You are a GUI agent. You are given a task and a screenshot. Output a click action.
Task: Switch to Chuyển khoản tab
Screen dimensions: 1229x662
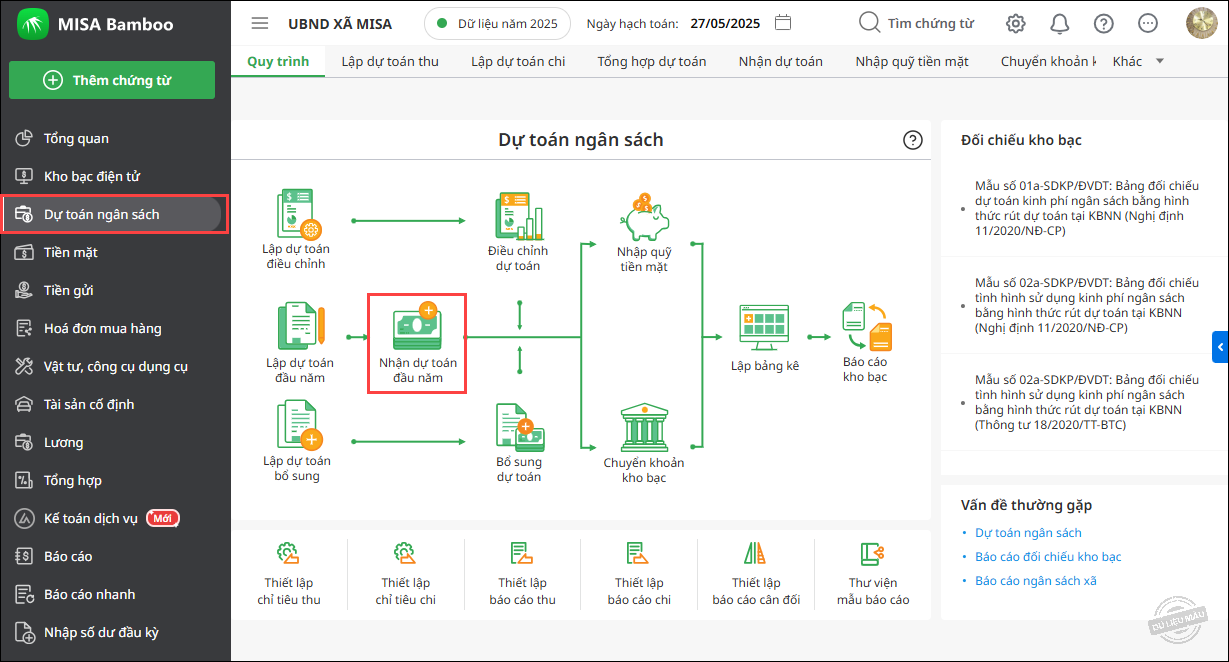[1047, 61]
